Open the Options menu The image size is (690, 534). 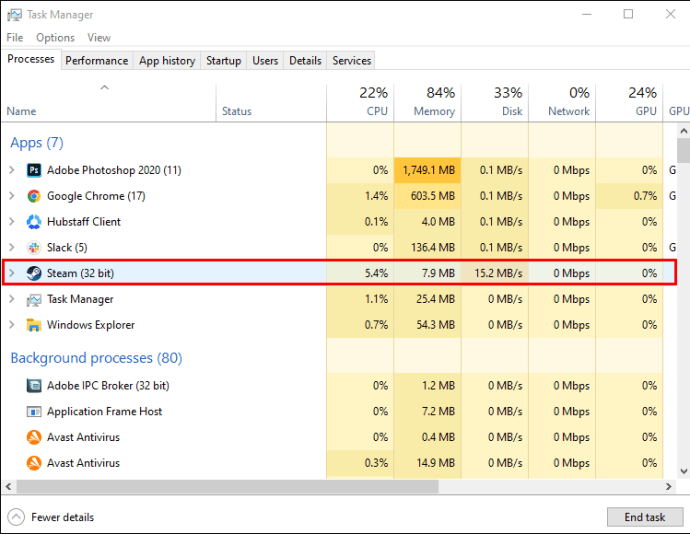tap(55, 37)
